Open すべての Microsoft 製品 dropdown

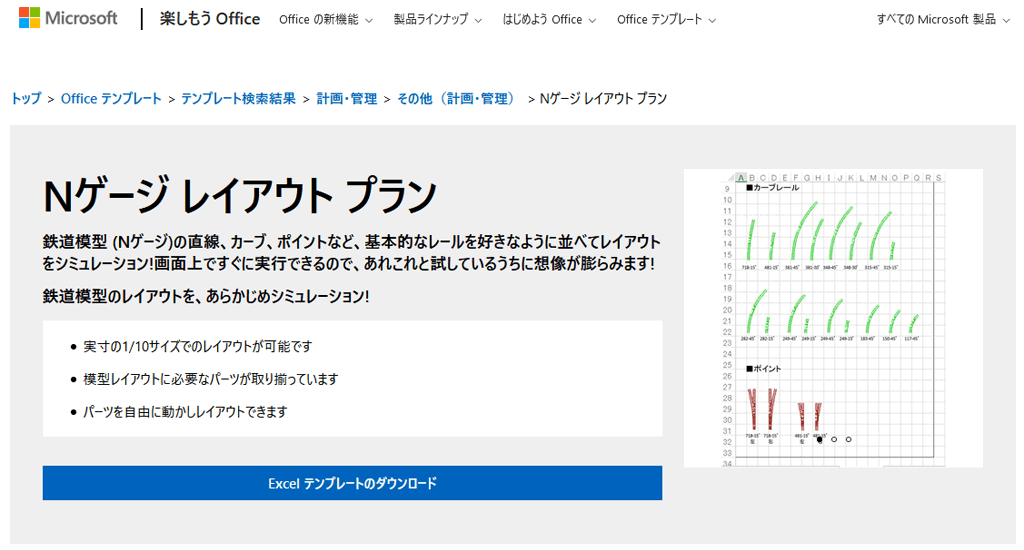point(943,20)
